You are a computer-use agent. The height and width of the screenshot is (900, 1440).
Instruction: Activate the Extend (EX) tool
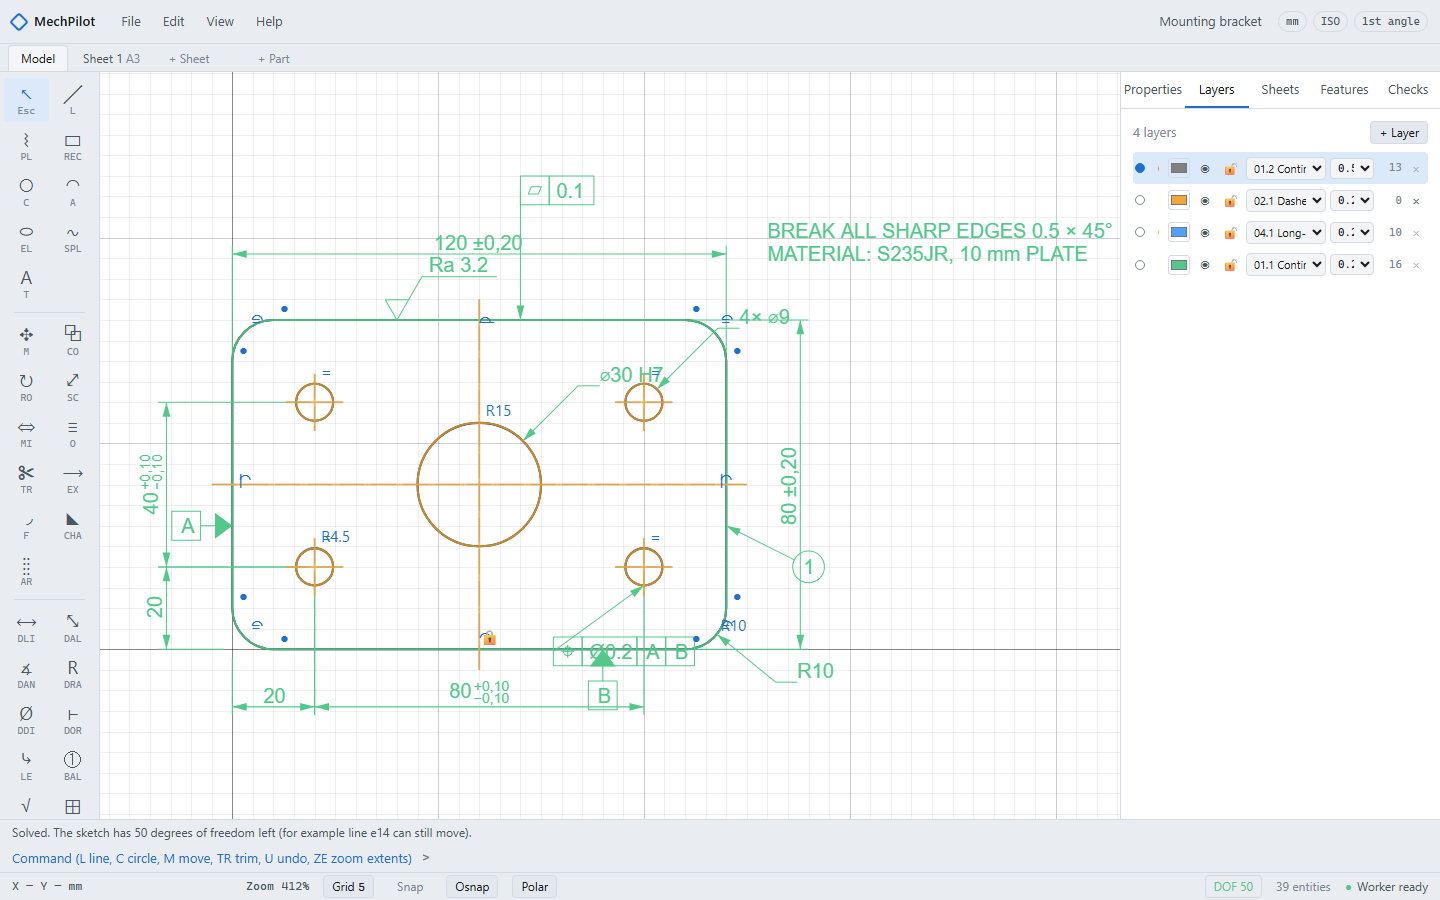[x=73, y=479]
